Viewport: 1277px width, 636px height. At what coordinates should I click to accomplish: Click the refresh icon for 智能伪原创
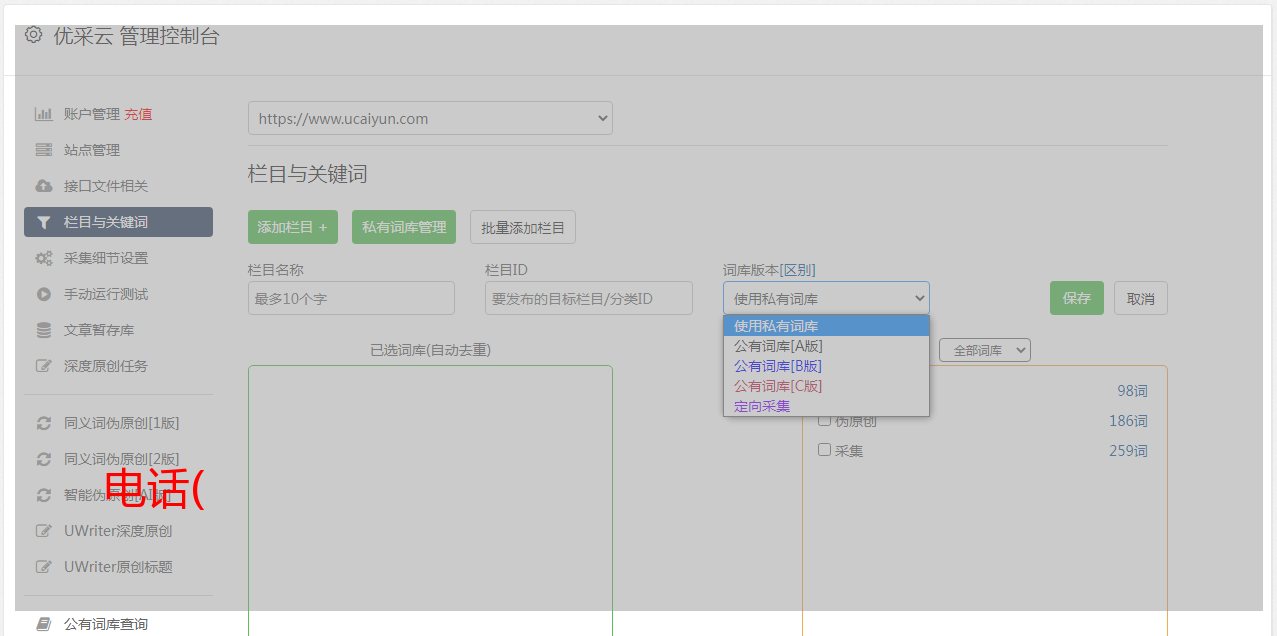[44, 495]
